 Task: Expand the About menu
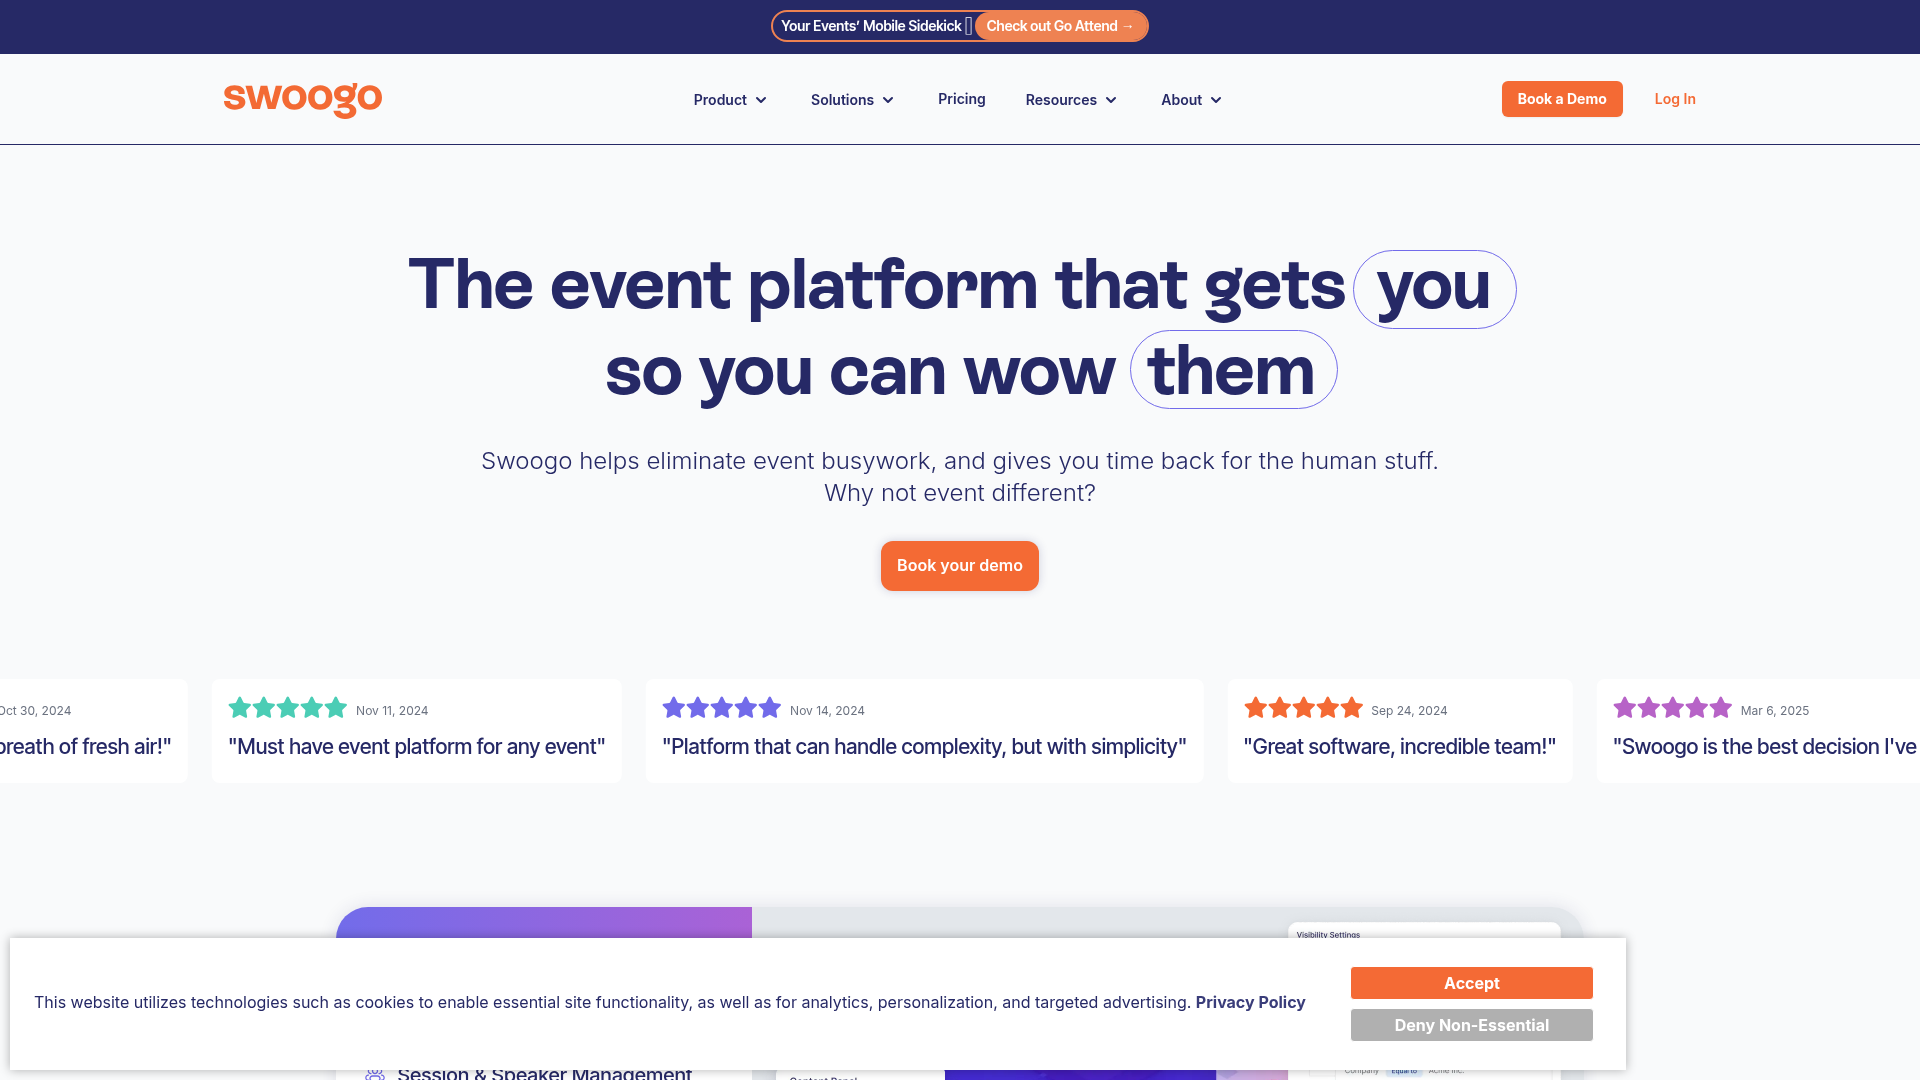point(1190,99)
